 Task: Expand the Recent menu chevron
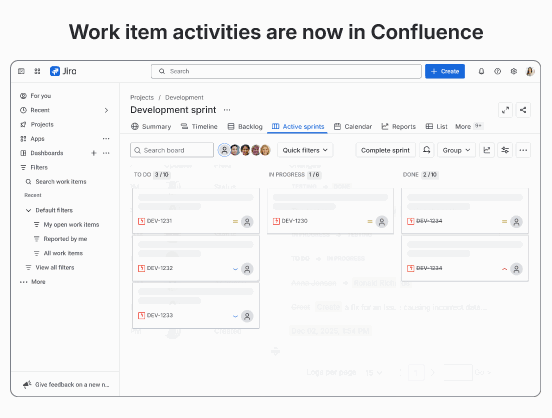click(x=106, y=110)
